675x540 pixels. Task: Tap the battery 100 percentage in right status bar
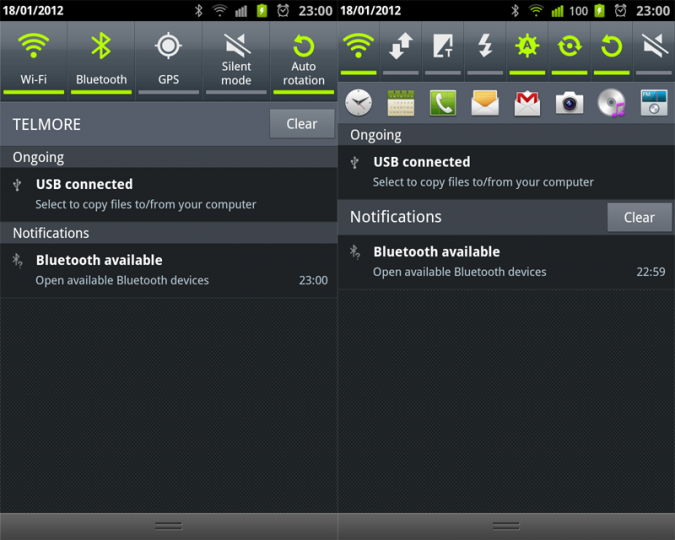click(578, 11)
